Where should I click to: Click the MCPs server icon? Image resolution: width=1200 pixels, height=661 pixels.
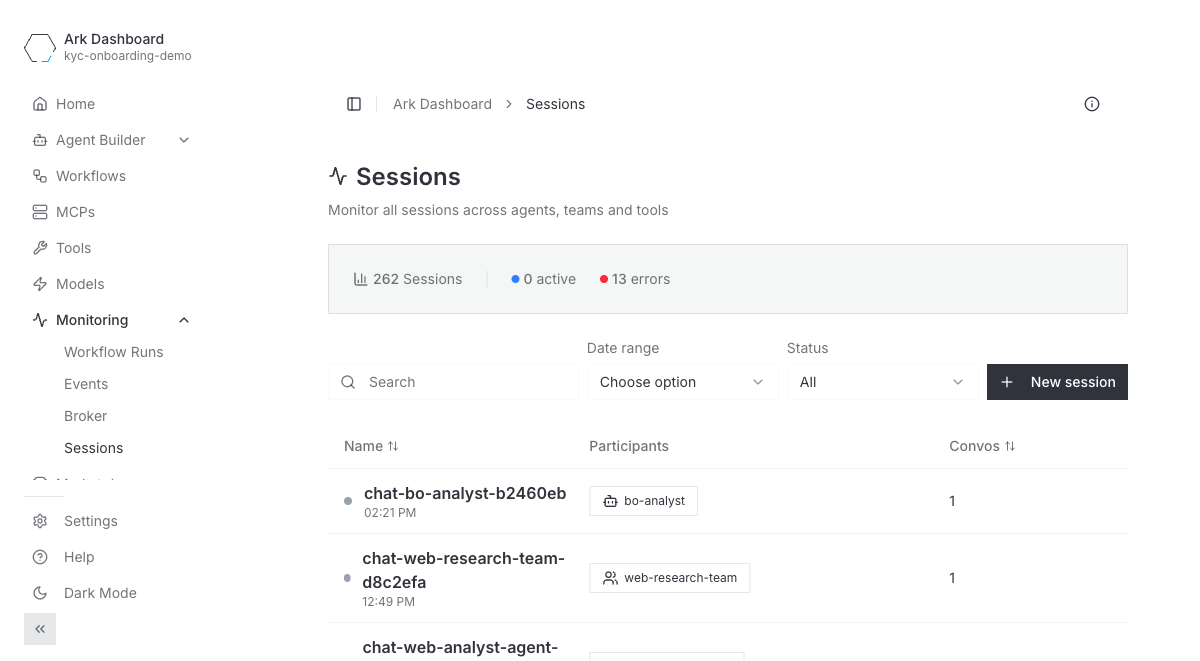click(x=40, y=212)
